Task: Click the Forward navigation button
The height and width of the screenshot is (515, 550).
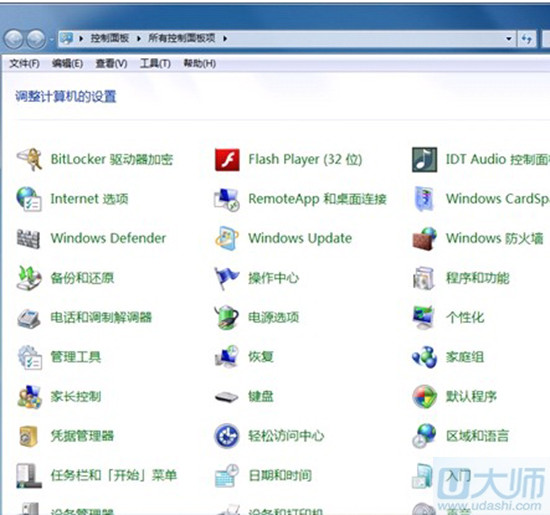Action: pyautogui.click(x=36, y=39)
